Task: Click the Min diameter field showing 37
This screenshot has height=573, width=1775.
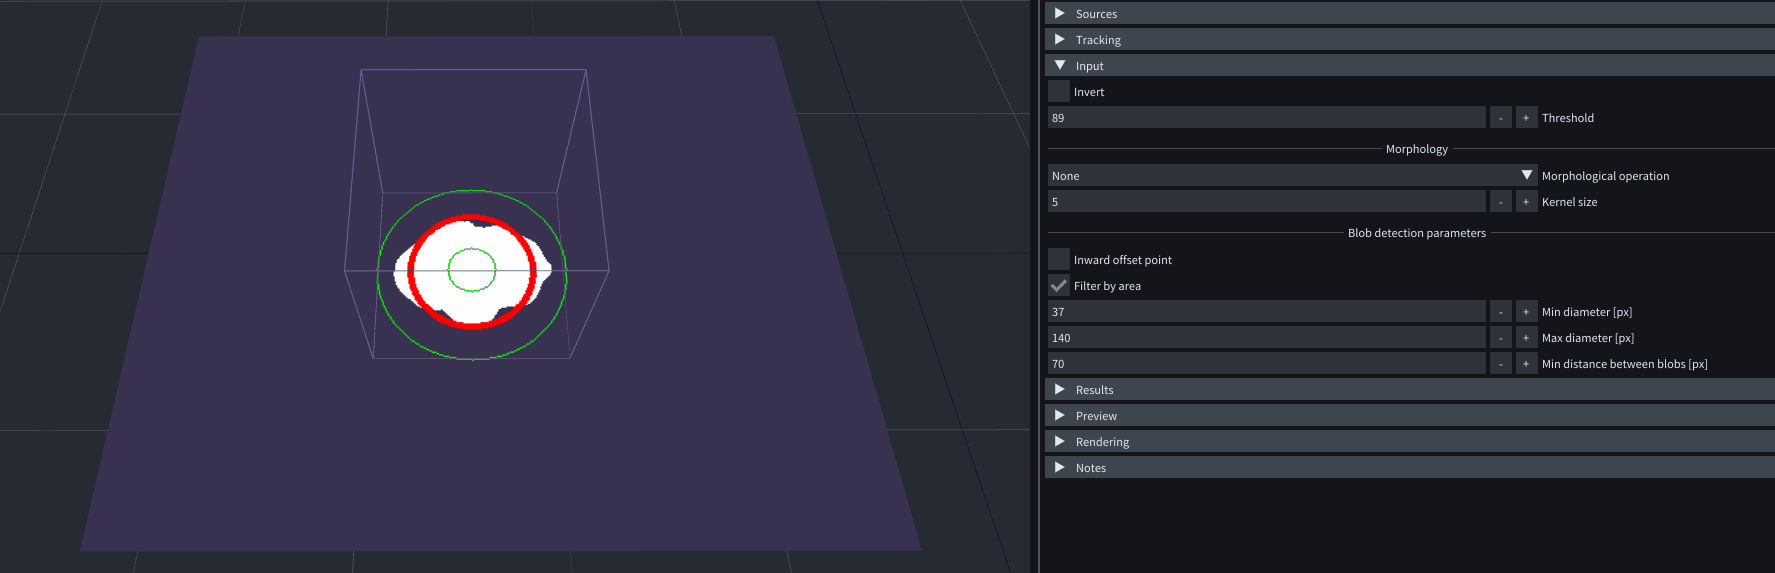Action: click(x=1267, y=311)
